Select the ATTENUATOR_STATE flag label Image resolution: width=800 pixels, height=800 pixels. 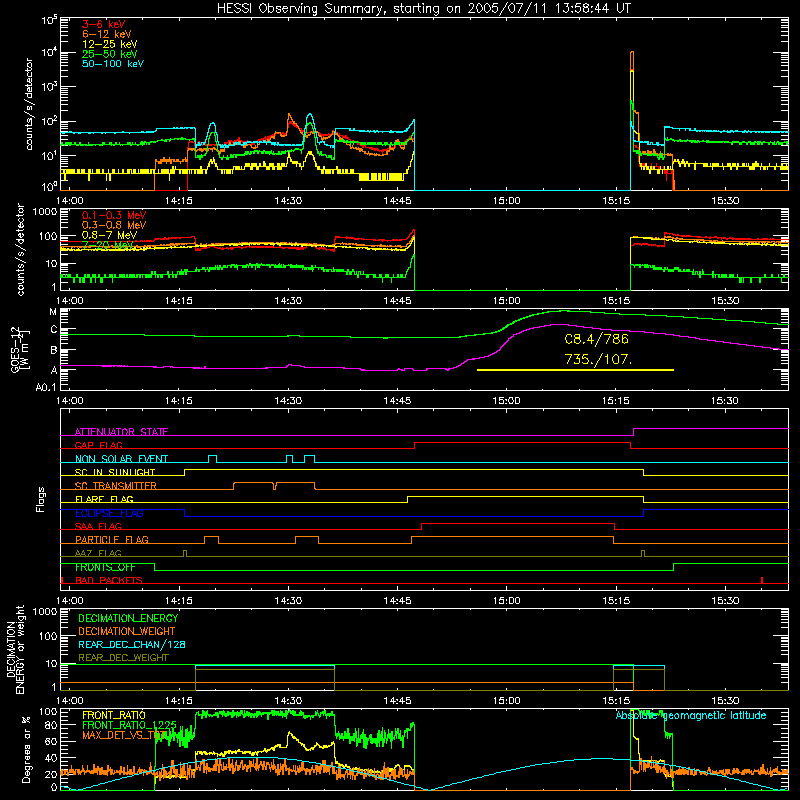(121, 432)
